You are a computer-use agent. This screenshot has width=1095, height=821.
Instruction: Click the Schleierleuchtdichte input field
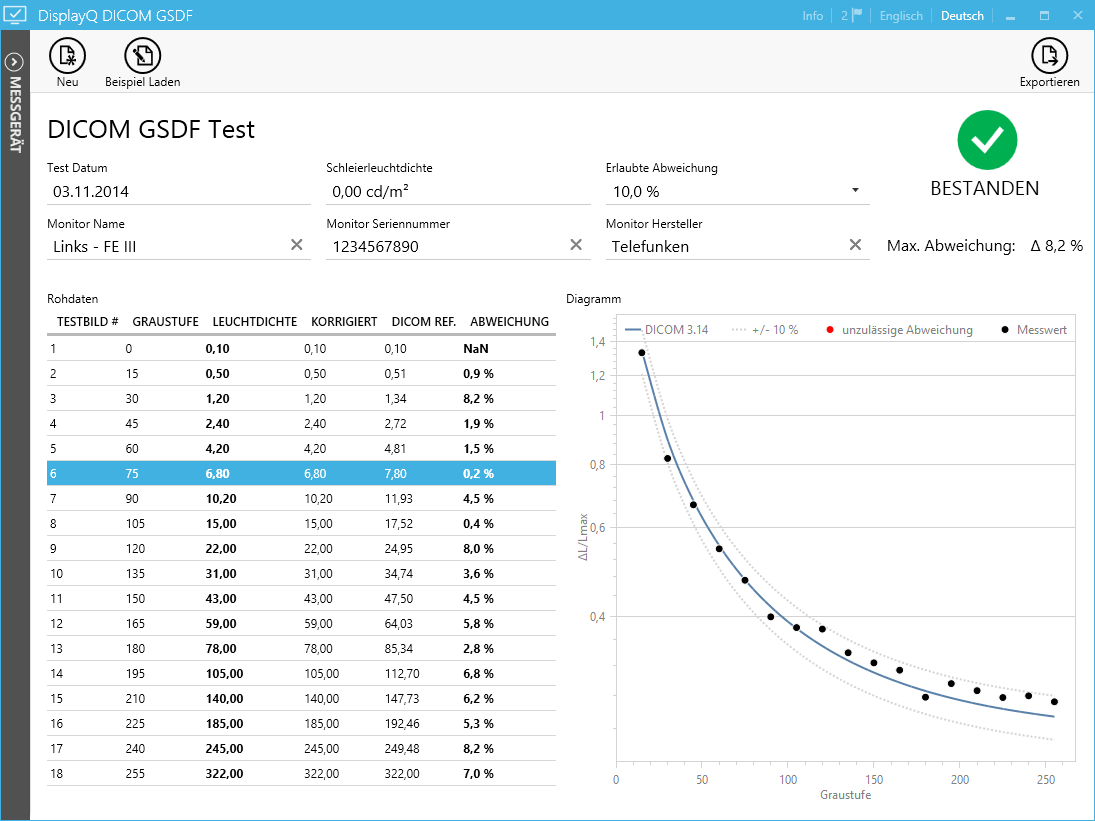457,191
